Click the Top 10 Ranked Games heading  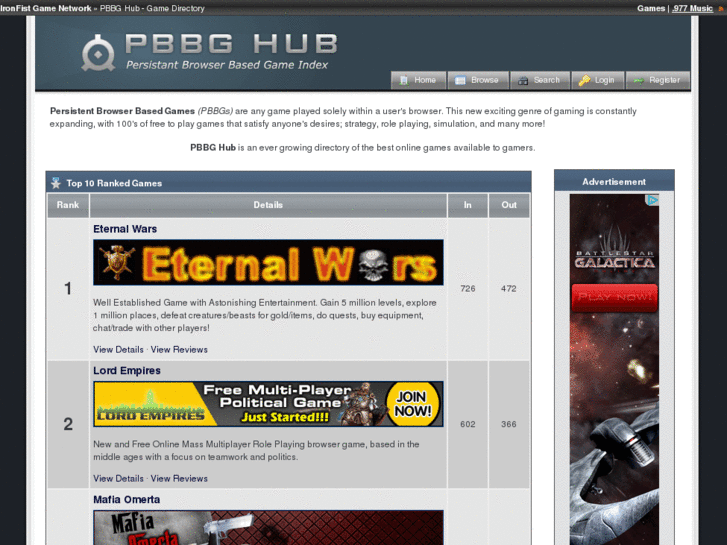114,183
